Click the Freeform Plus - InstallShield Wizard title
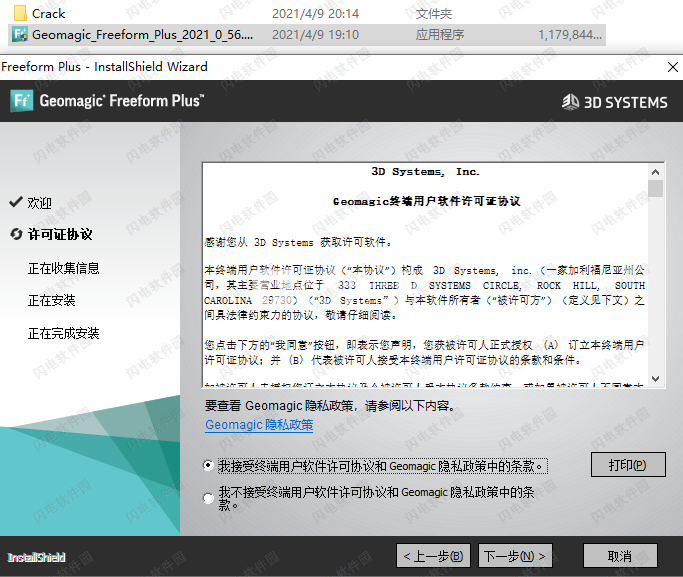This screenshot has width=683, height=577. tap(104, 67)
